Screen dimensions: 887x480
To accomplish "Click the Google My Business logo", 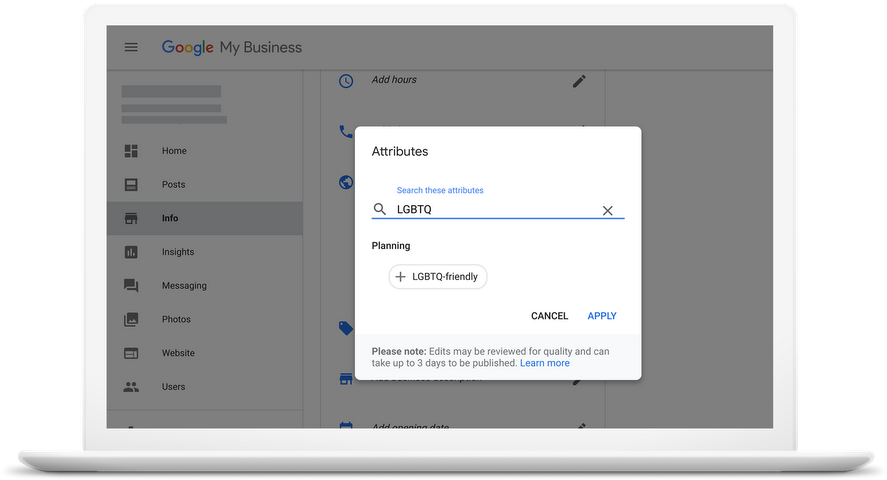I will pos(231,47).
